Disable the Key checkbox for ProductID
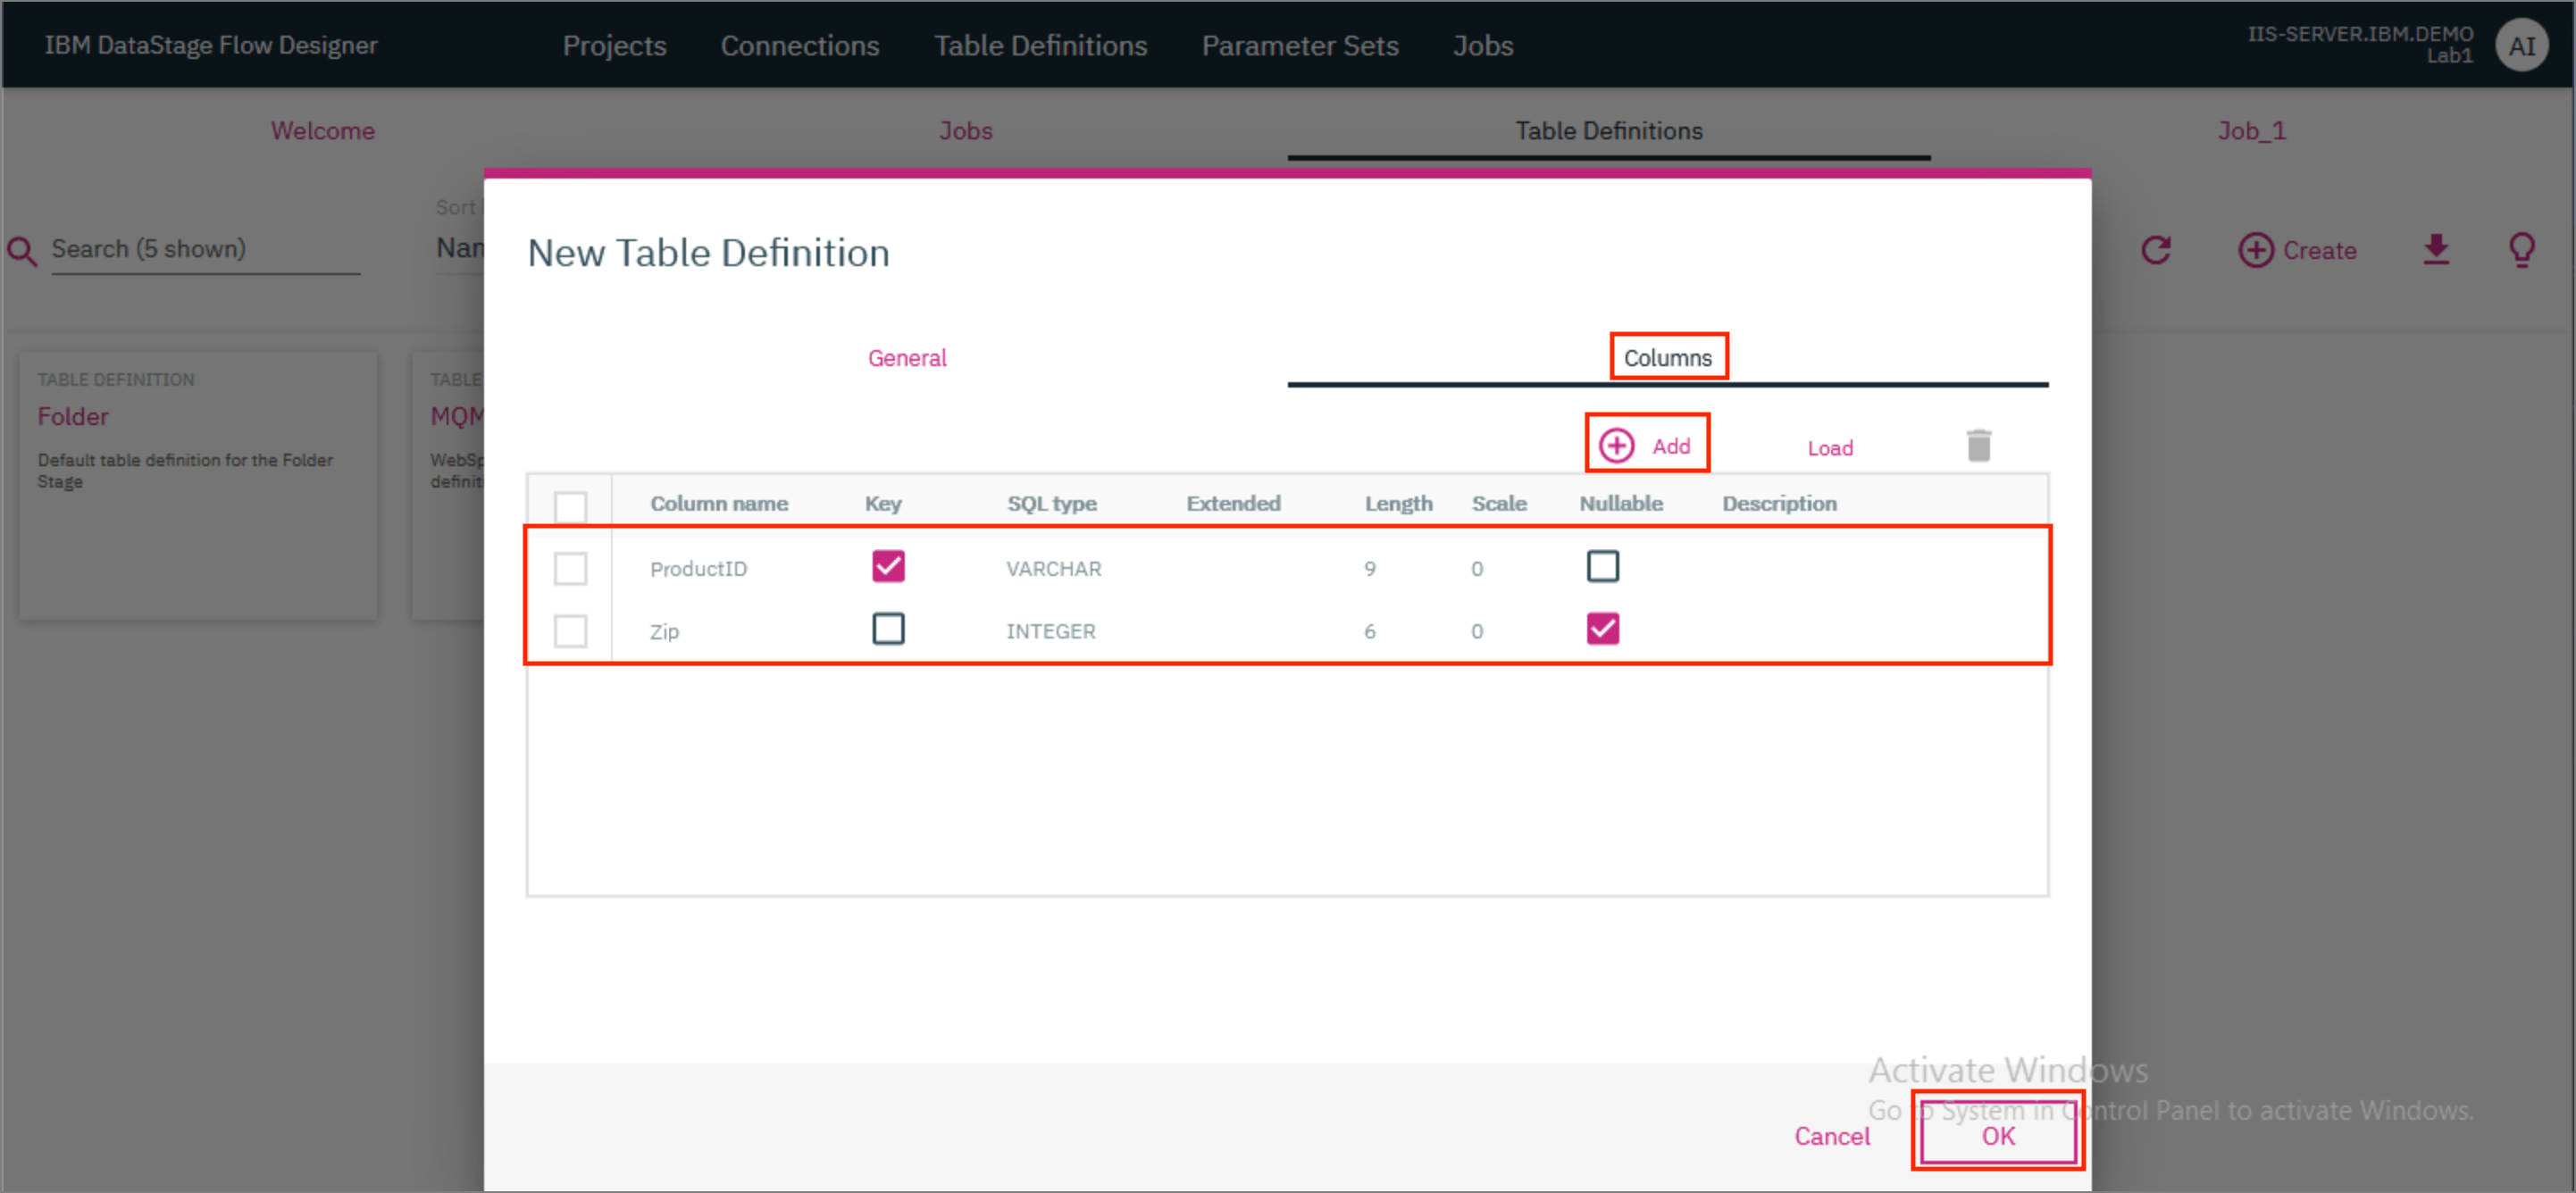This screenshot has height=1193, width=2576. tap(887, 566)
